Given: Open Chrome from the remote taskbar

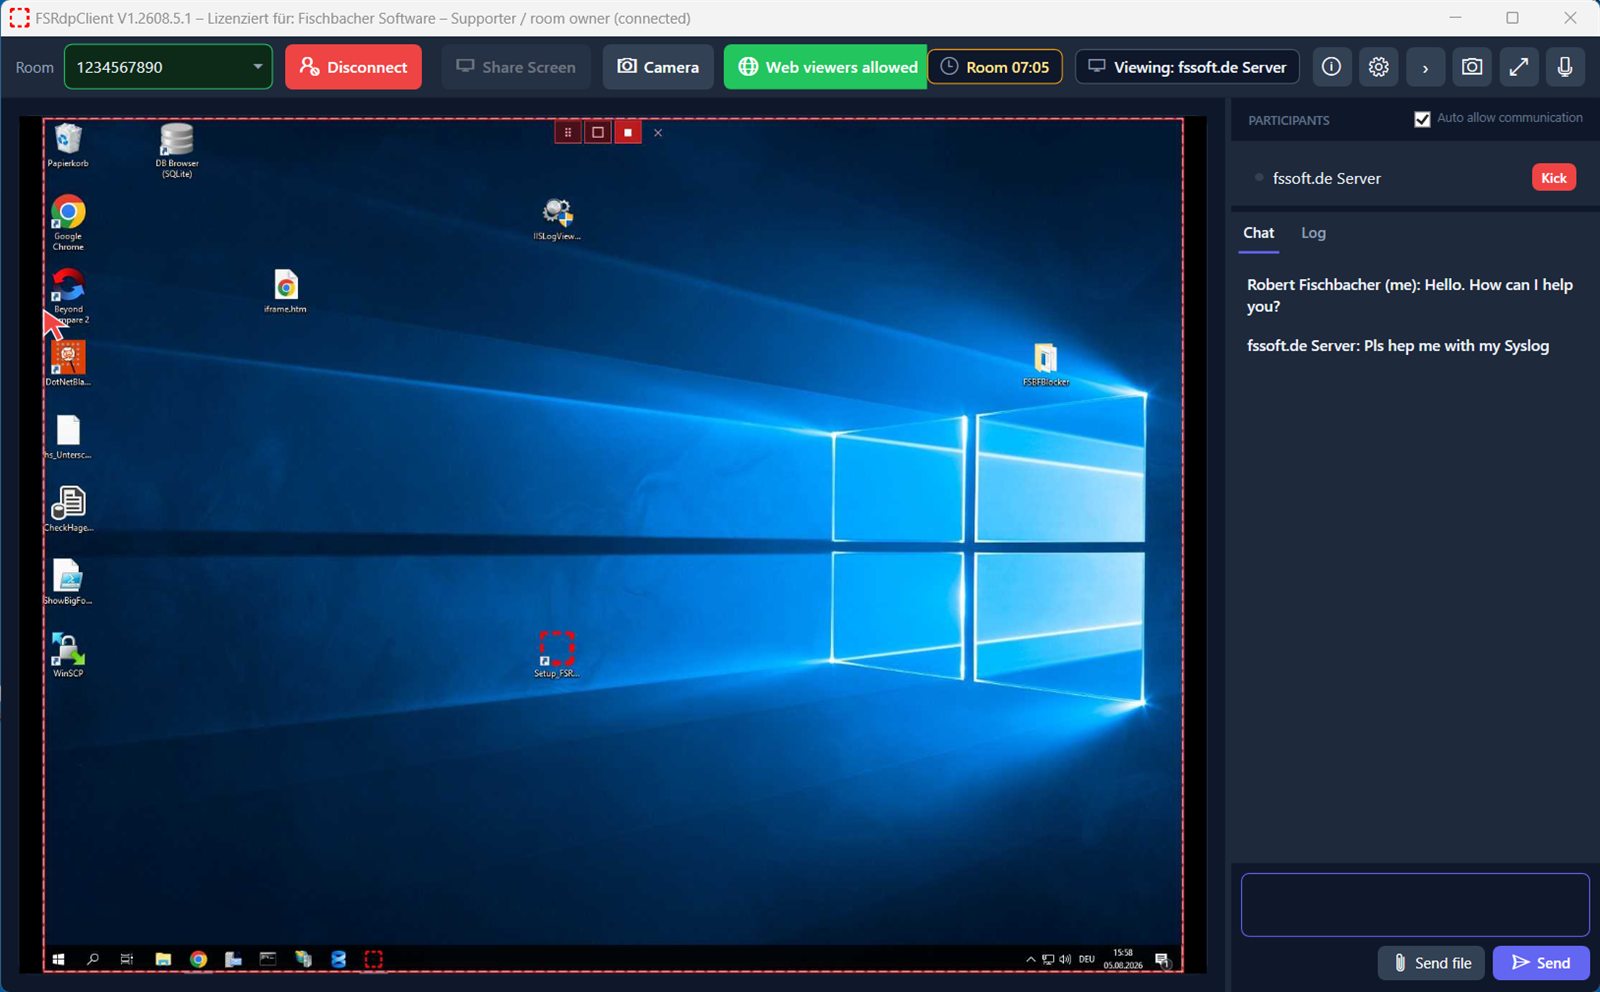Looking at the screenshot, I should pyautogui.click(x=198, y=959).
